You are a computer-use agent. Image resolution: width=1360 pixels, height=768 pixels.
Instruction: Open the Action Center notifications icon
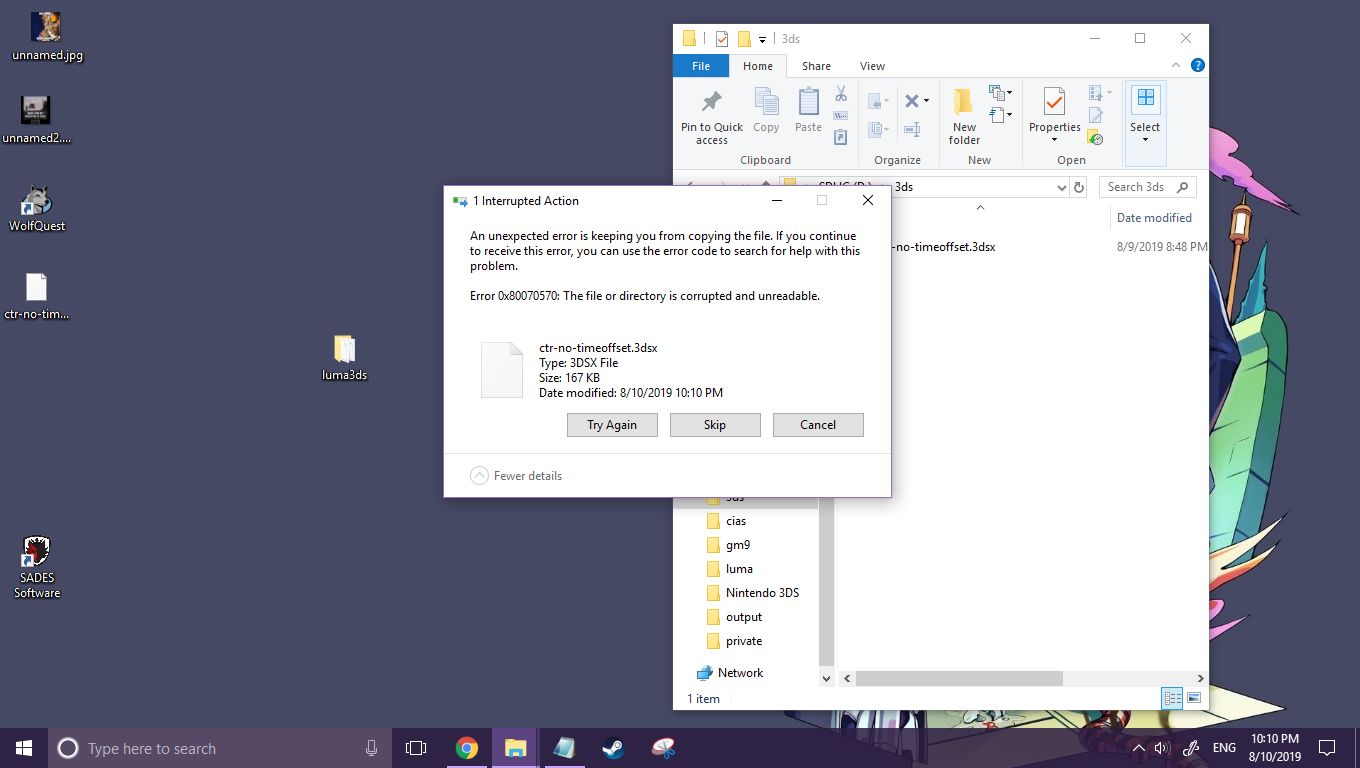[x=1327, y=748]
